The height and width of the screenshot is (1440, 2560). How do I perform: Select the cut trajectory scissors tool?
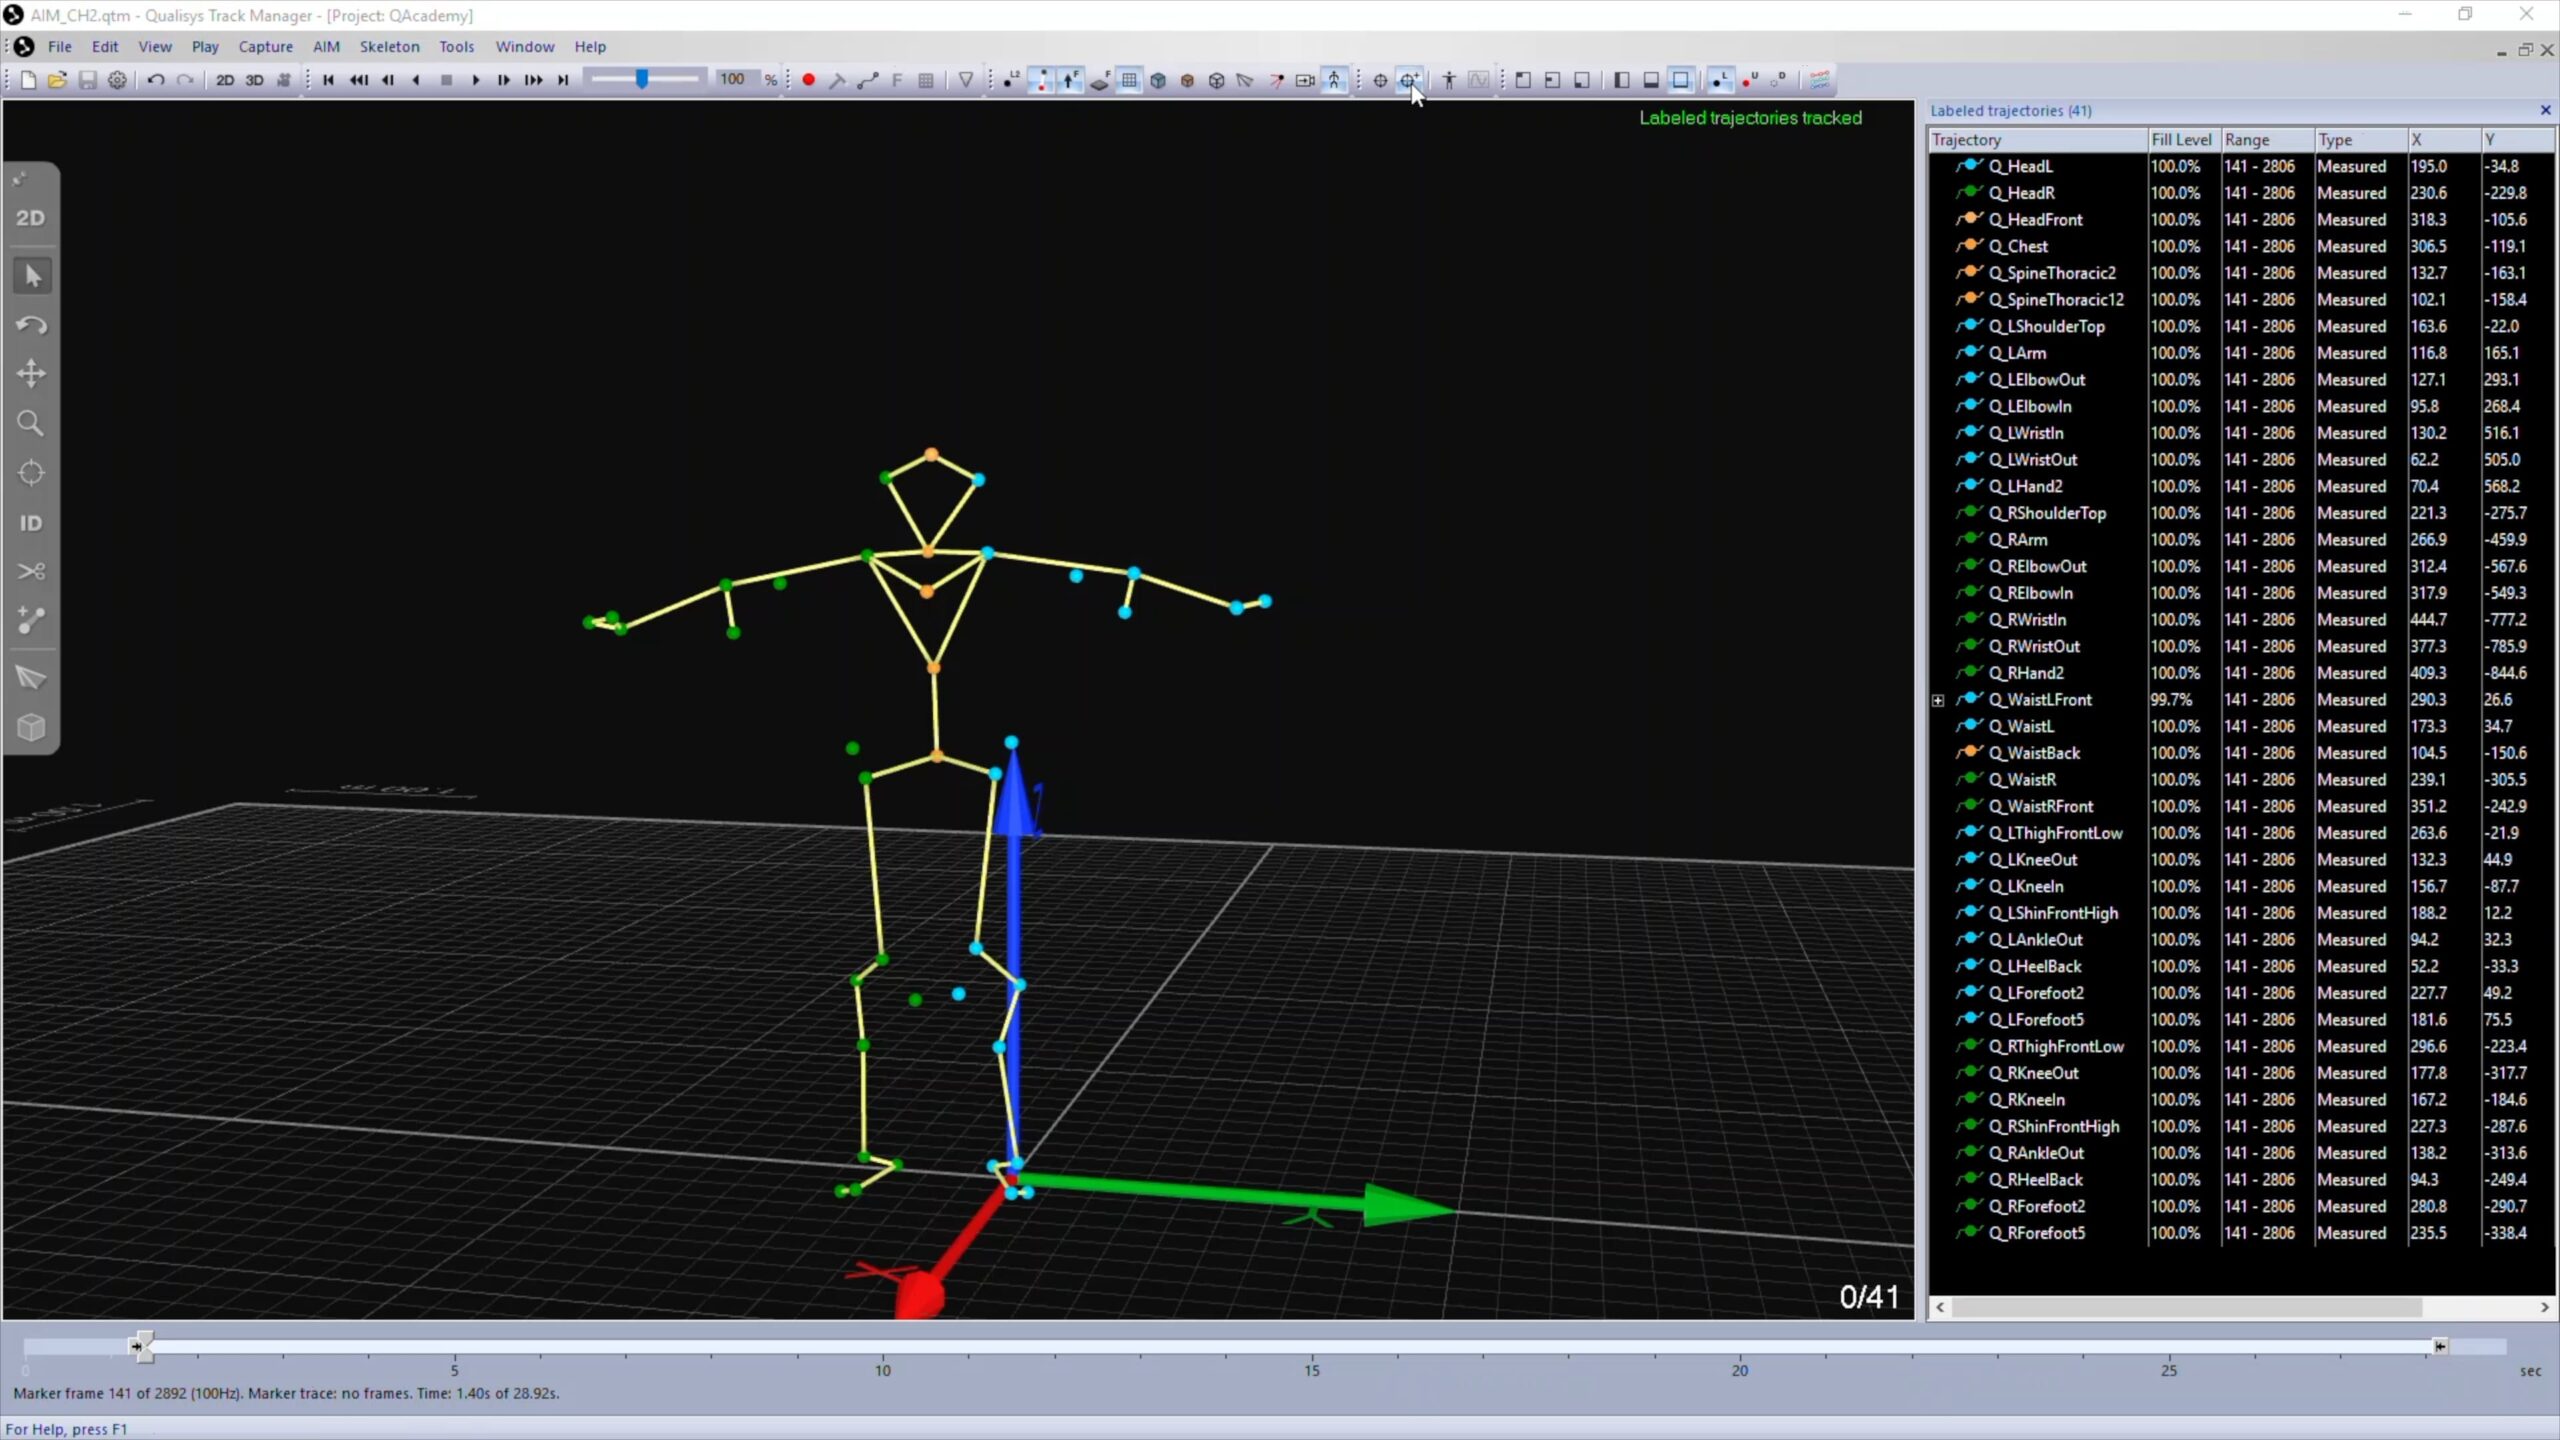tap(31, 571)
